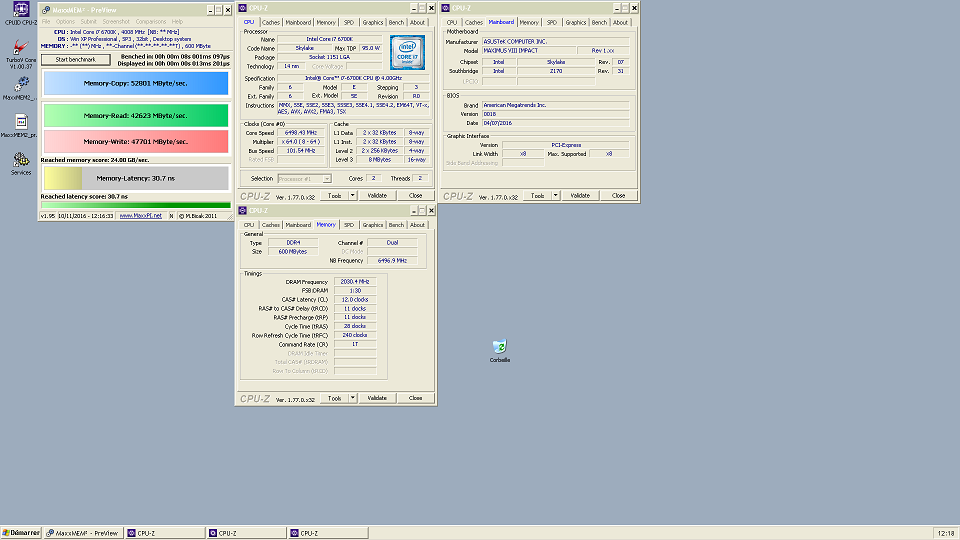The image size is (960, 540).
Task: Click Close button in CPU-Z Mainboard window
Action: [x=618, y=195]
